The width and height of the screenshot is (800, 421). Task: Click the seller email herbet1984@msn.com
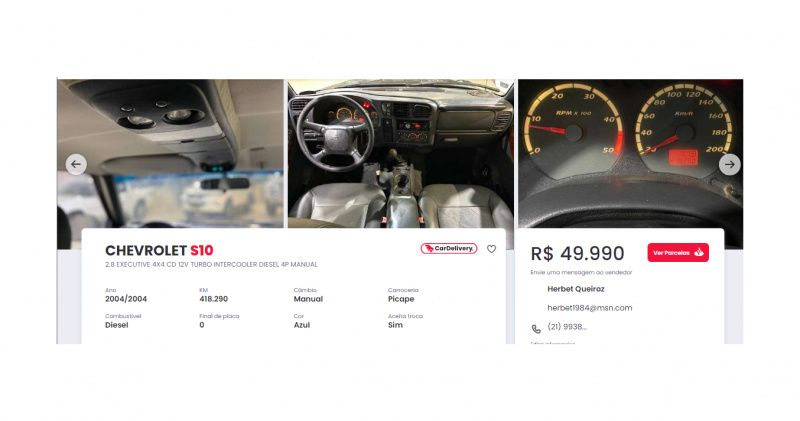click(589, 308)
